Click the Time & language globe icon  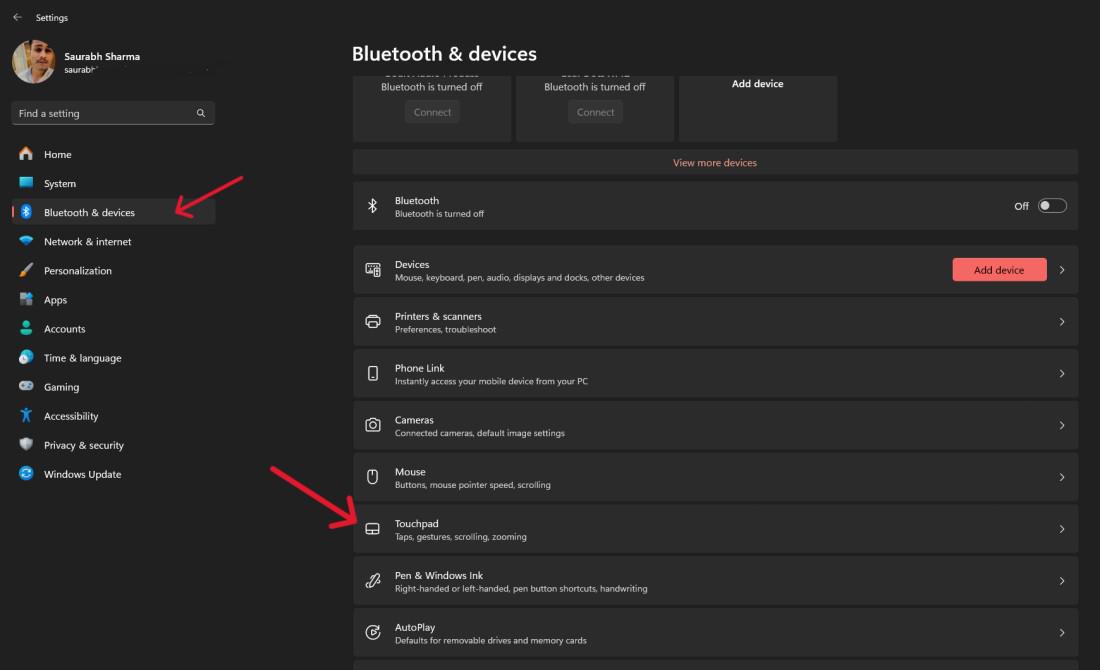coord(26,357)
